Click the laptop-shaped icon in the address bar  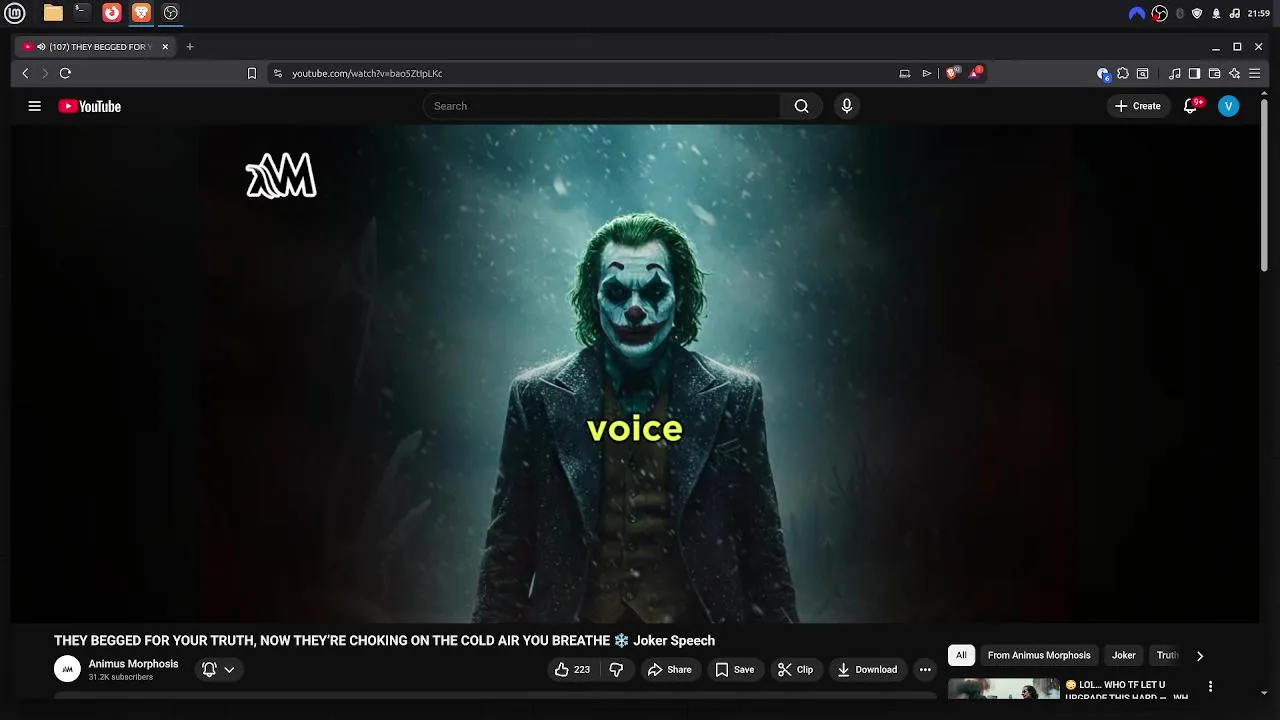(x=905, y=73)
